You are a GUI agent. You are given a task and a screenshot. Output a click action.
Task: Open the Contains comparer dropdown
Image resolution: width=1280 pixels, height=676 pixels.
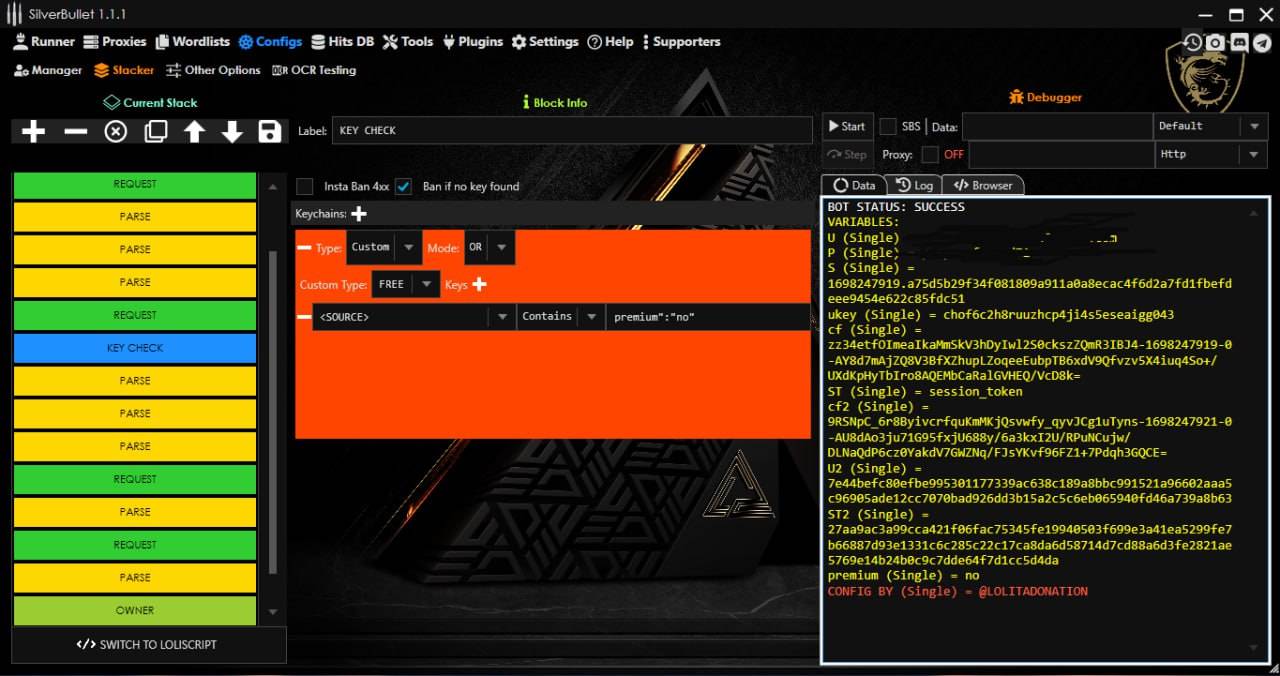[x=561, y=317]
